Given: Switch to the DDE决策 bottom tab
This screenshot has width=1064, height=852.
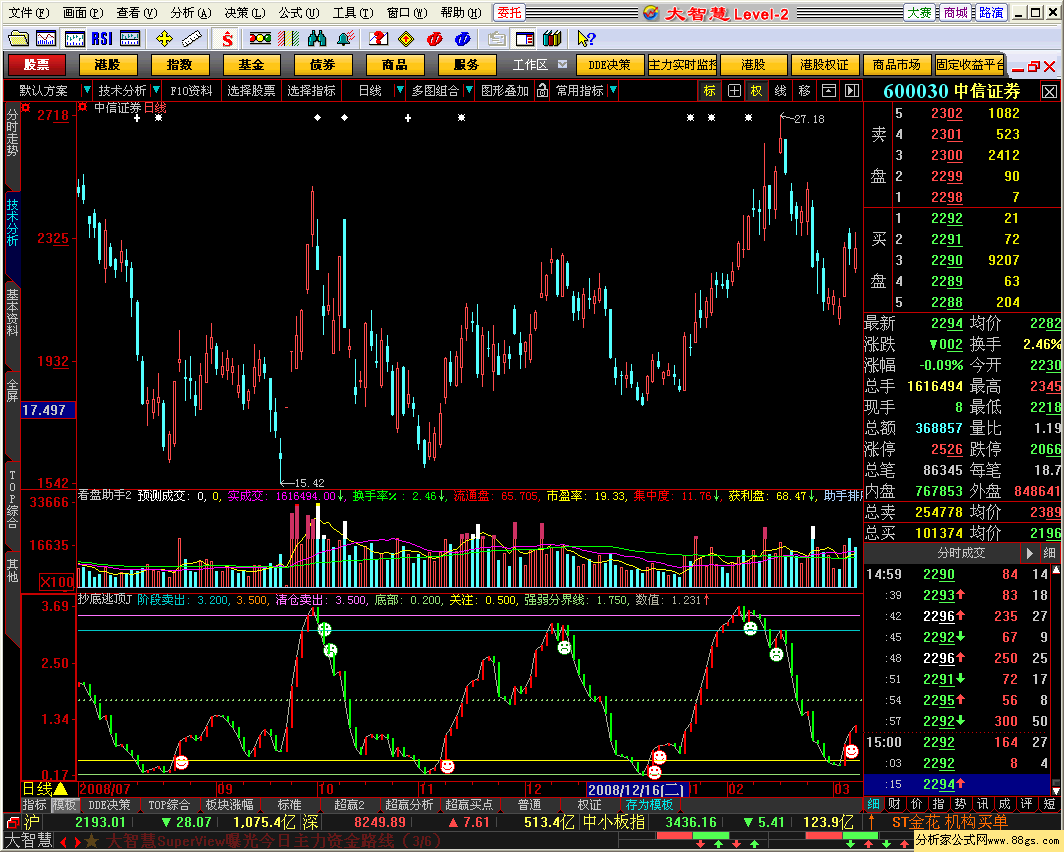Looking at the screenshot, I should coord(109,805).
